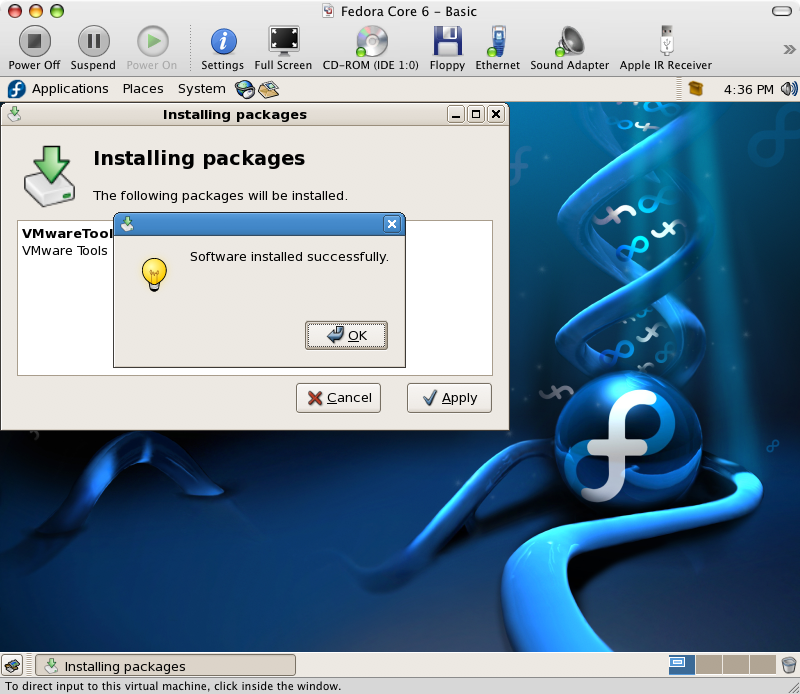The height and width of the screenshot is (694, 800).
Task: Switch to the fourth workspace
Action: (763, 665)
